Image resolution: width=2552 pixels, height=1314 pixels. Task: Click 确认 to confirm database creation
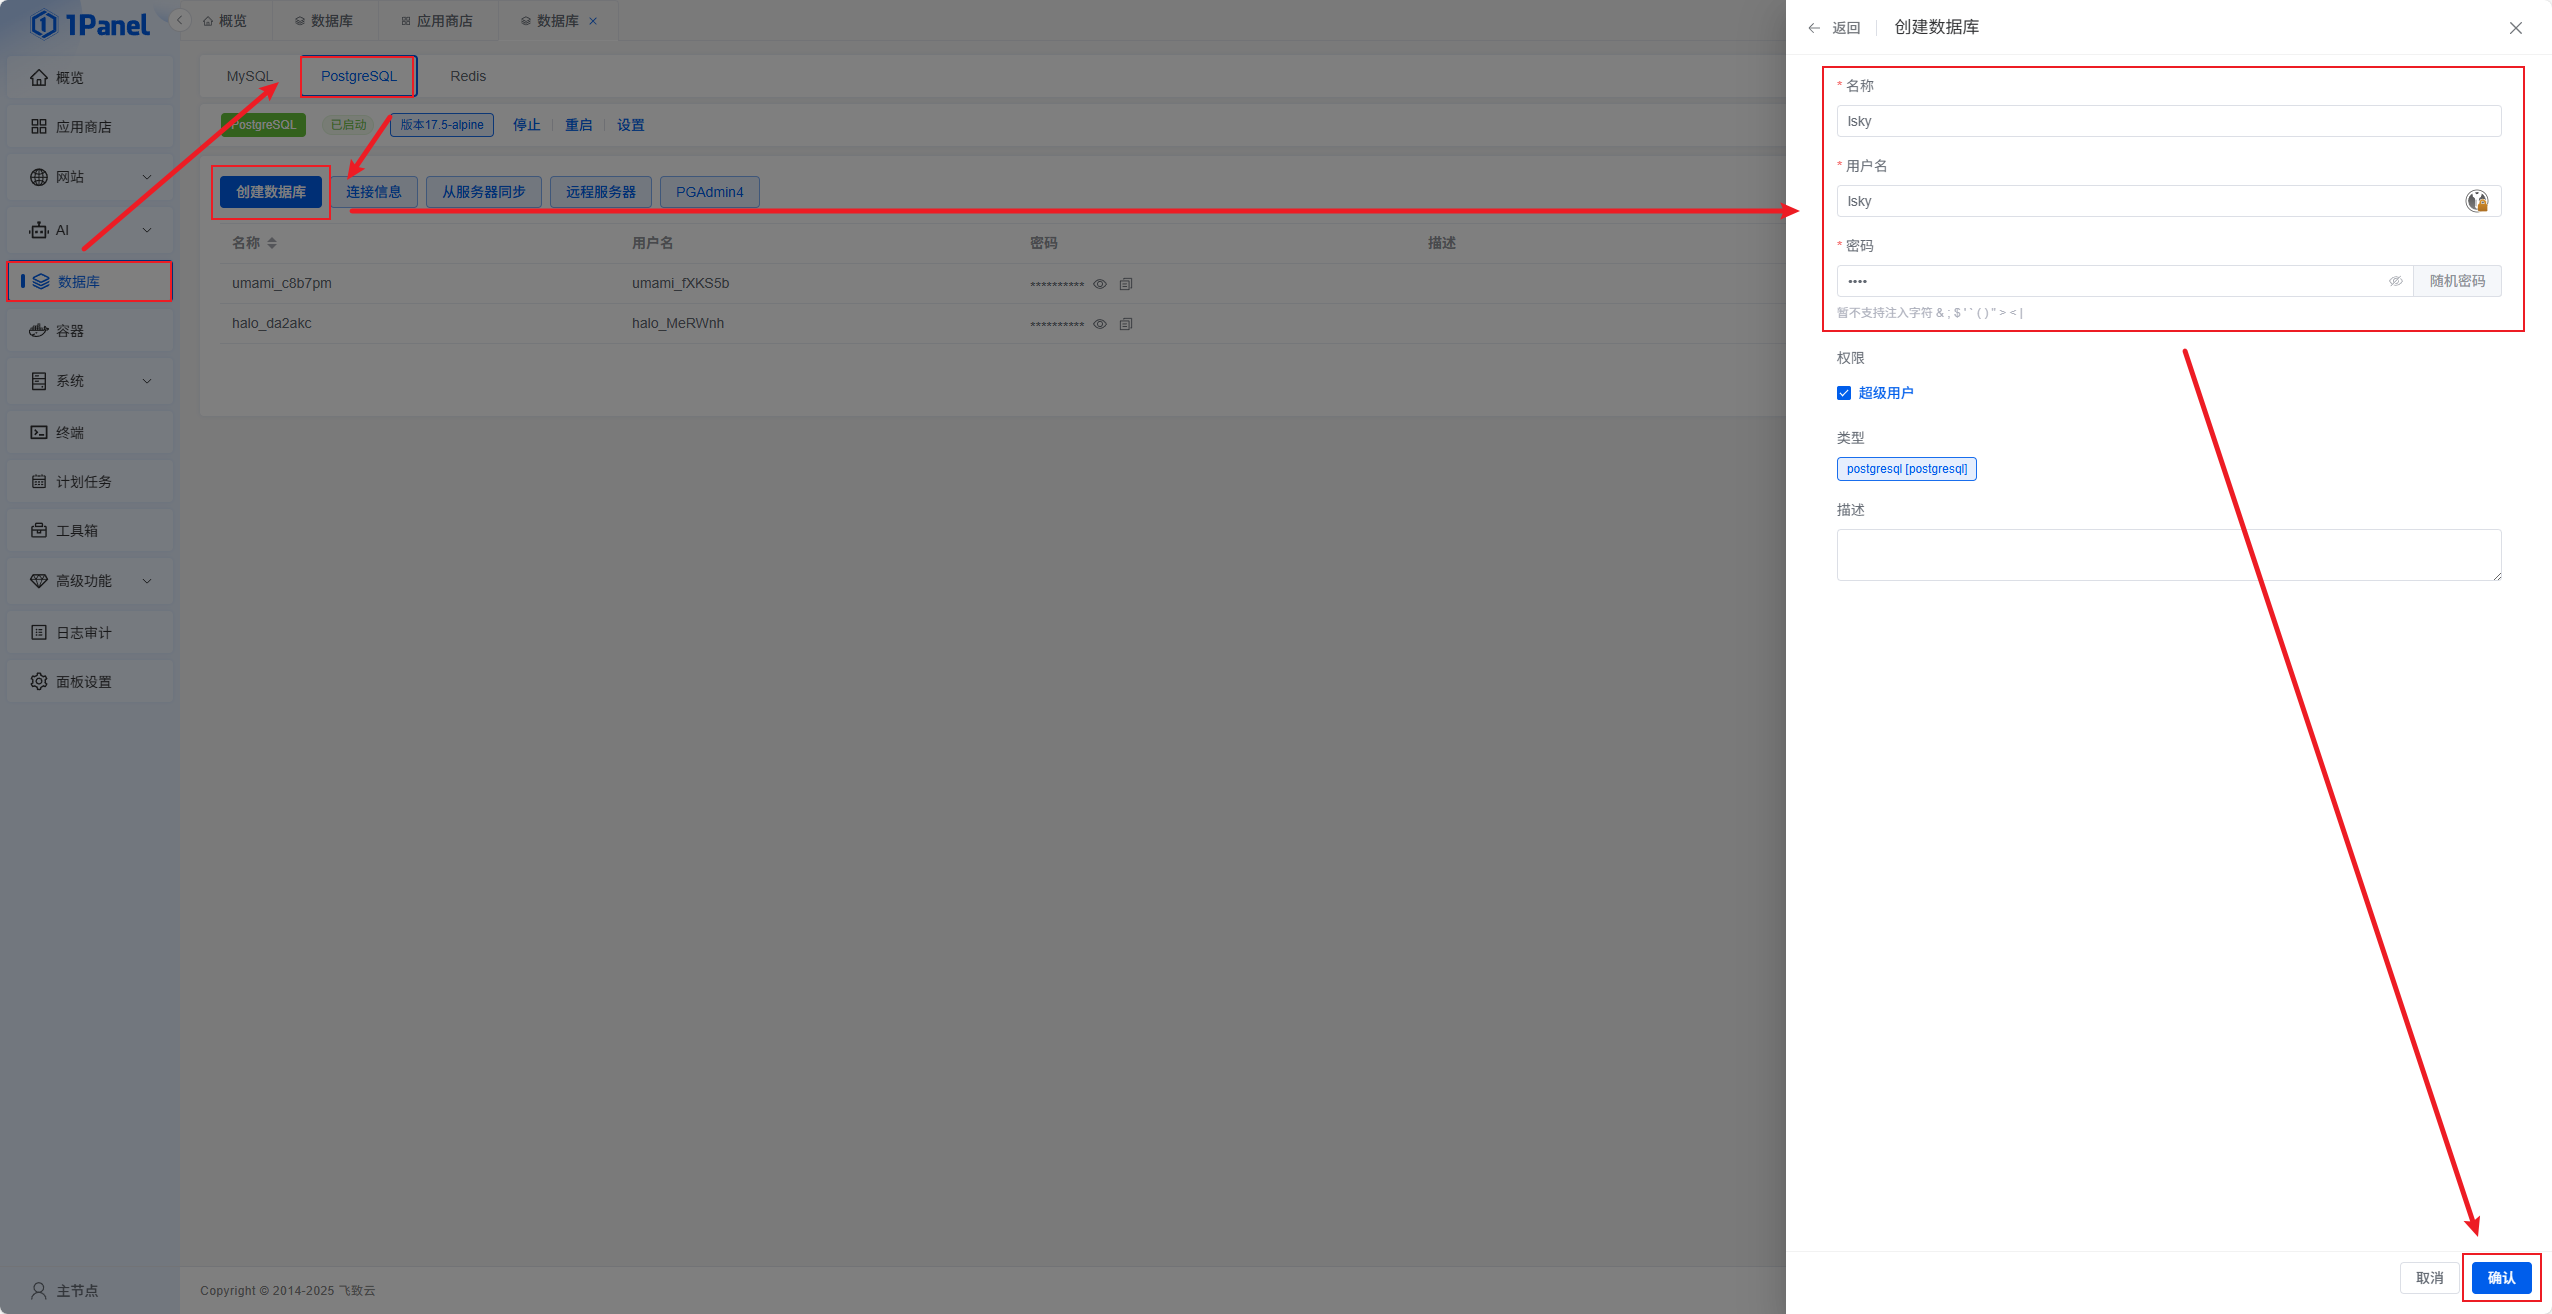[2502, 1278]
